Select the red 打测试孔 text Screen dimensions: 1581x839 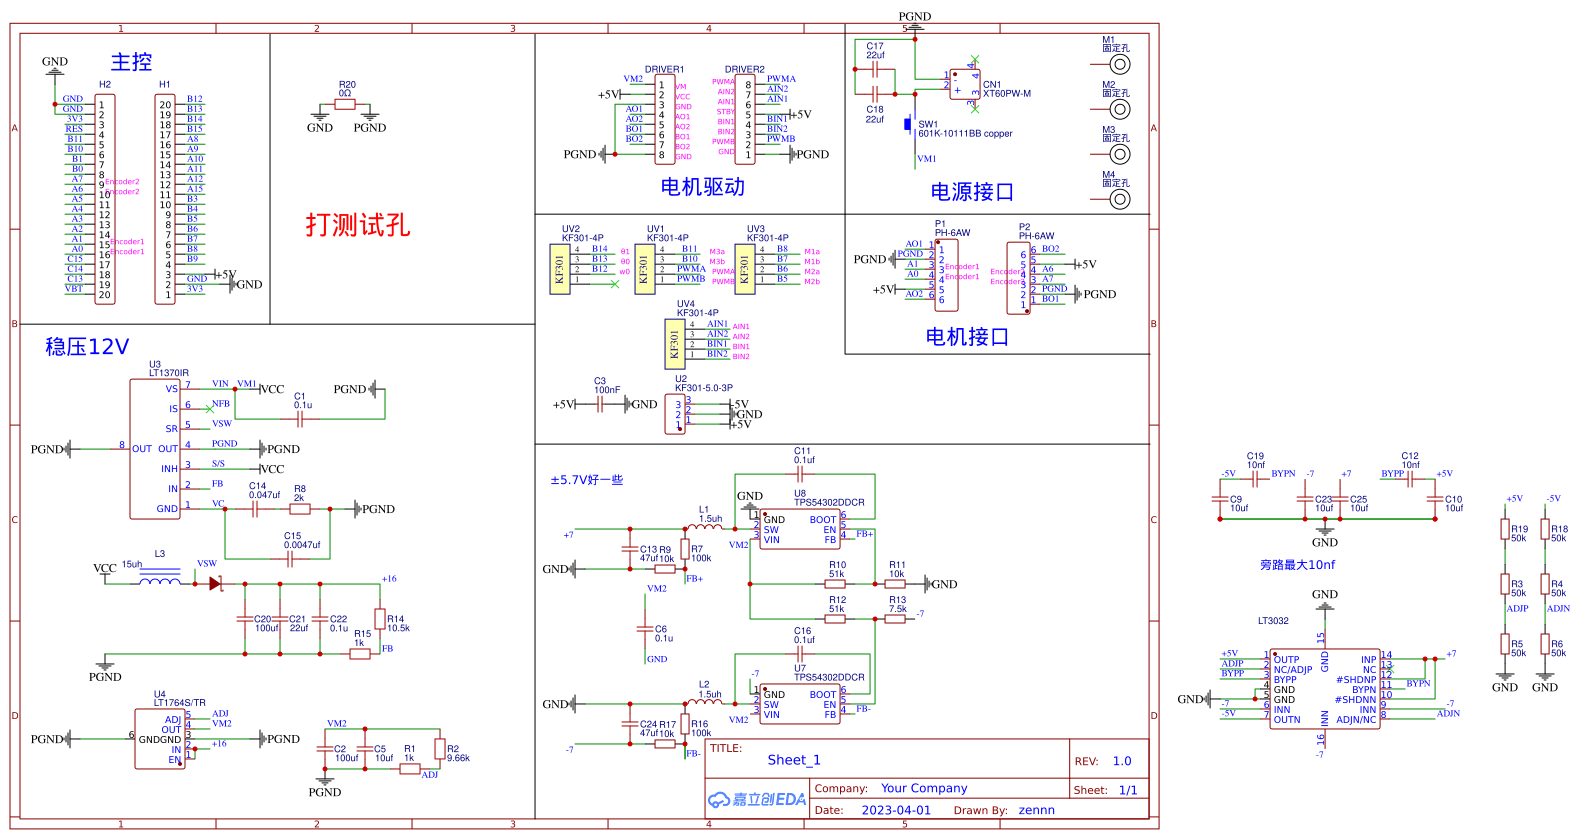358,225
